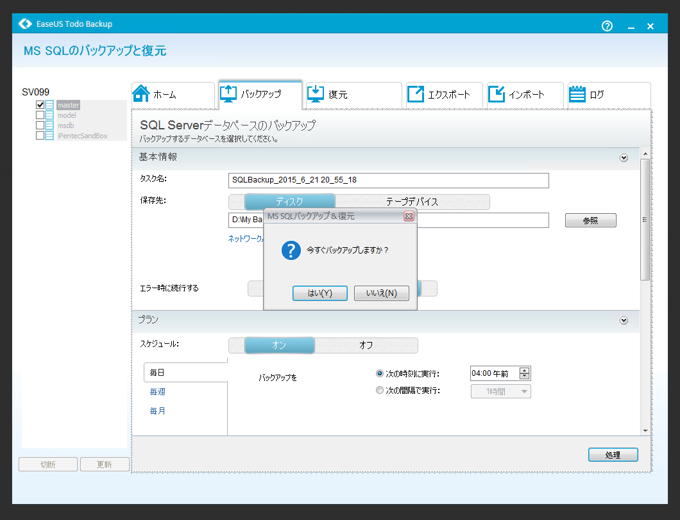Click the export arrow icon
This screenshot has width=680, height=520.
click(x=415, y=94)
